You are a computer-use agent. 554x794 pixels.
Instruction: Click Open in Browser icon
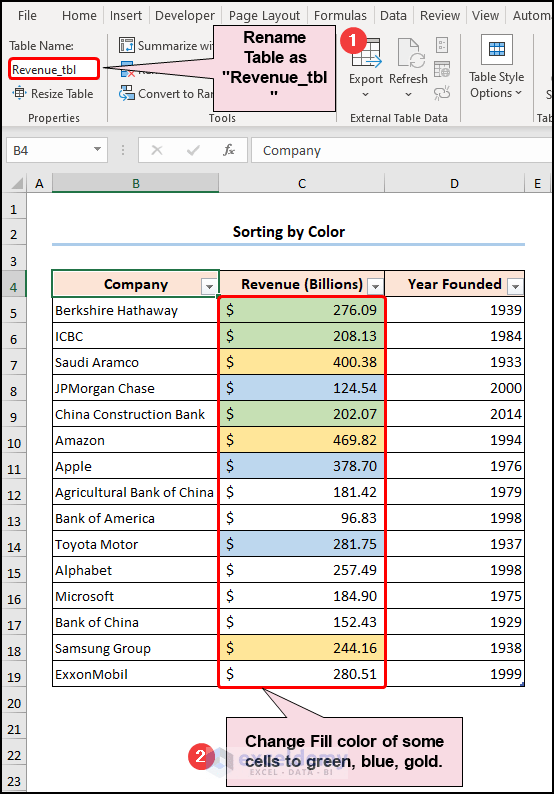coord(442,69)
